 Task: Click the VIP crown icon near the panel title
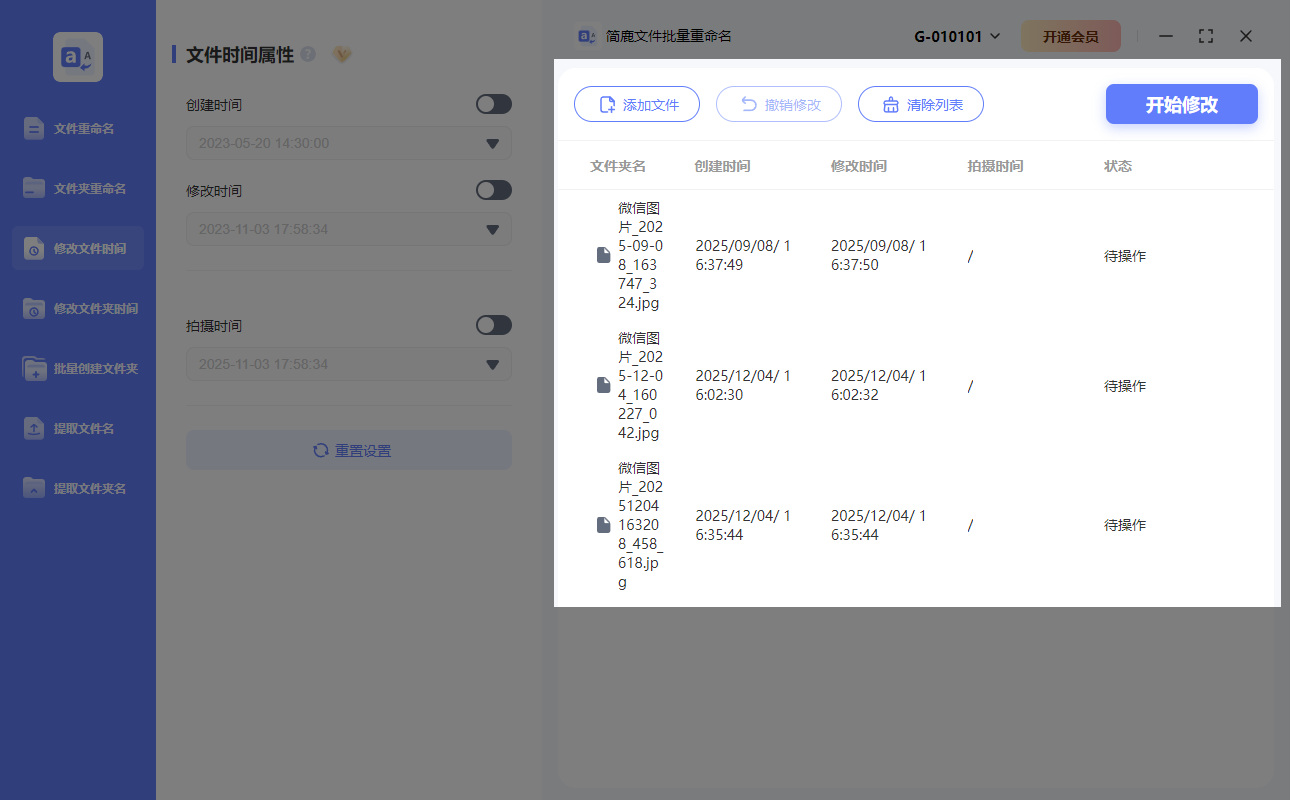(x=341, y=55)
